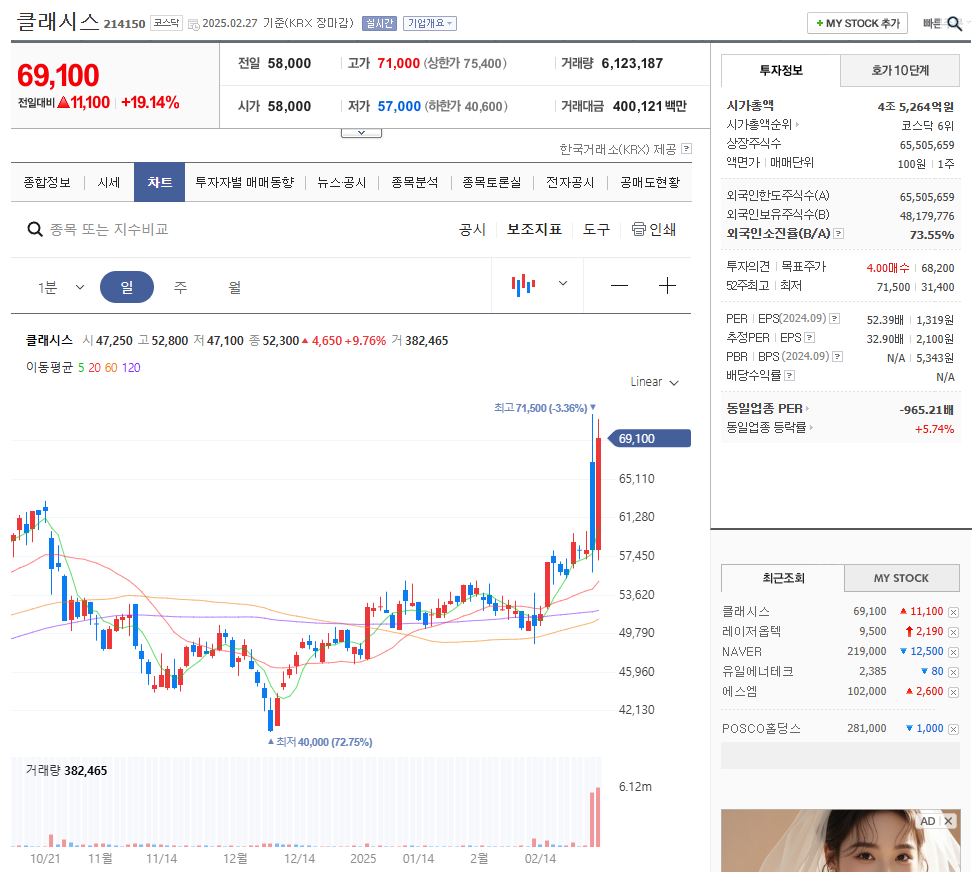Open the 전자공시 tab
Screen dimensions: 972x872
pyautogui.click(x=570, y=182)
